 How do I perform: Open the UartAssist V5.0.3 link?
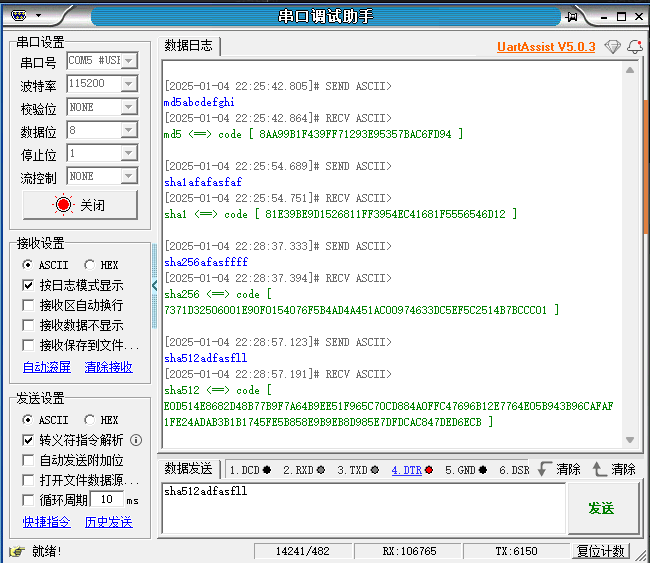pos(546,46)
